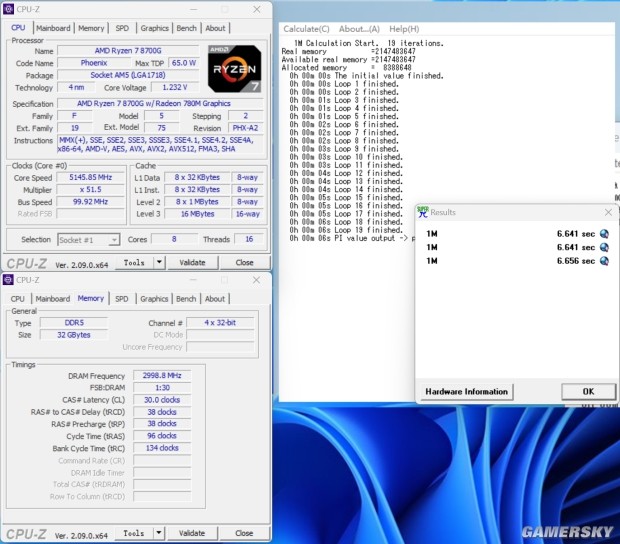
Task: Select CPU tab in top CPU-Z window
Action: click(x=18, y=28)
